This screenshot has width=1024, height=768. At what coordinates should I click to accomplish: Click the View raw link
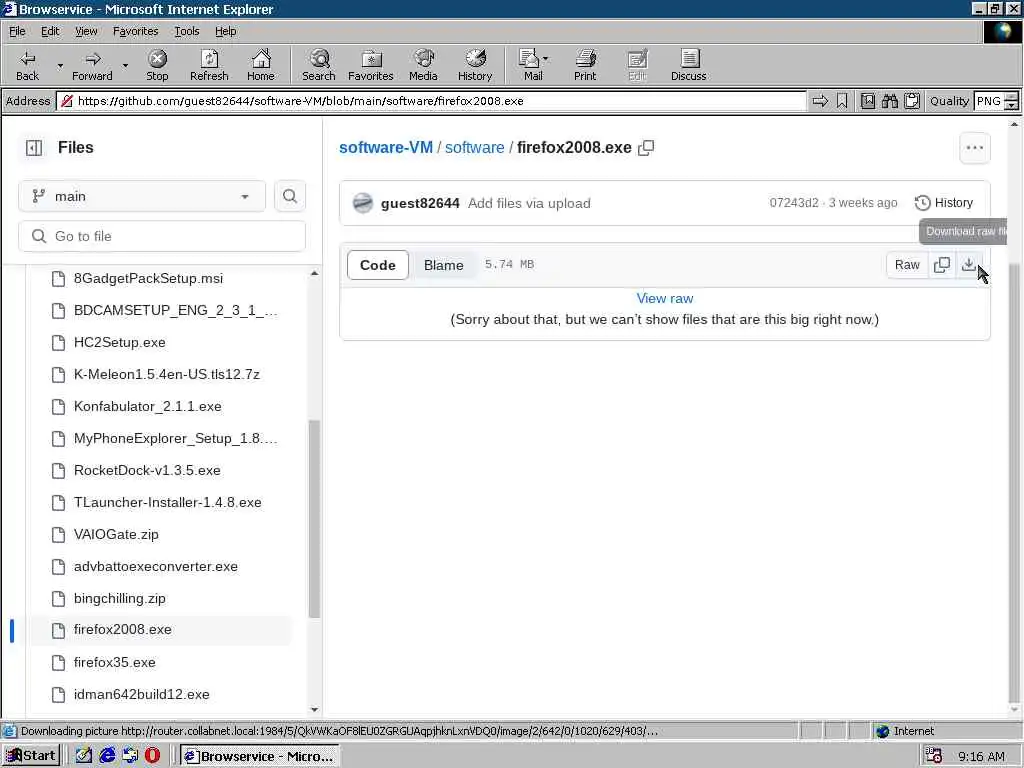point(665,298)
